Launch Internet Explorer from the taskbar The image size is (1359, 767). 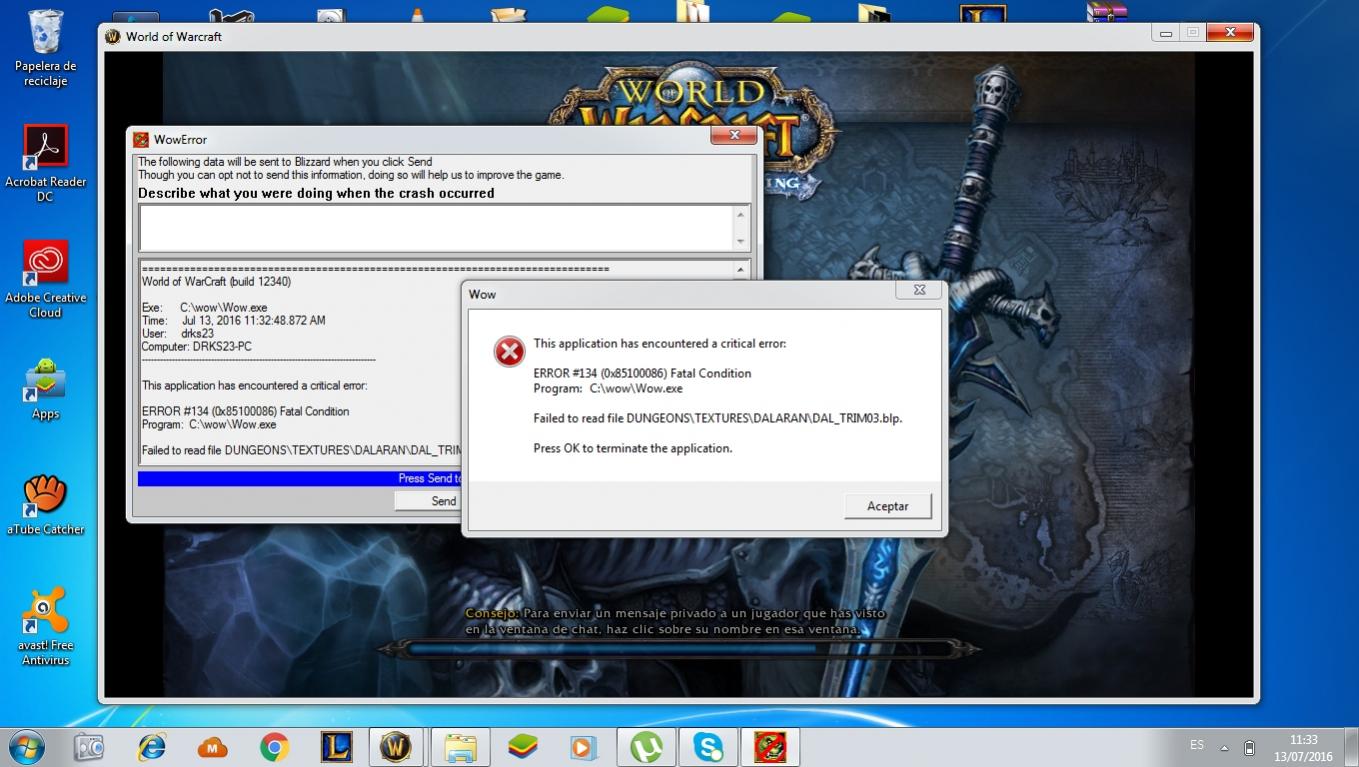(x=151, y=747)
